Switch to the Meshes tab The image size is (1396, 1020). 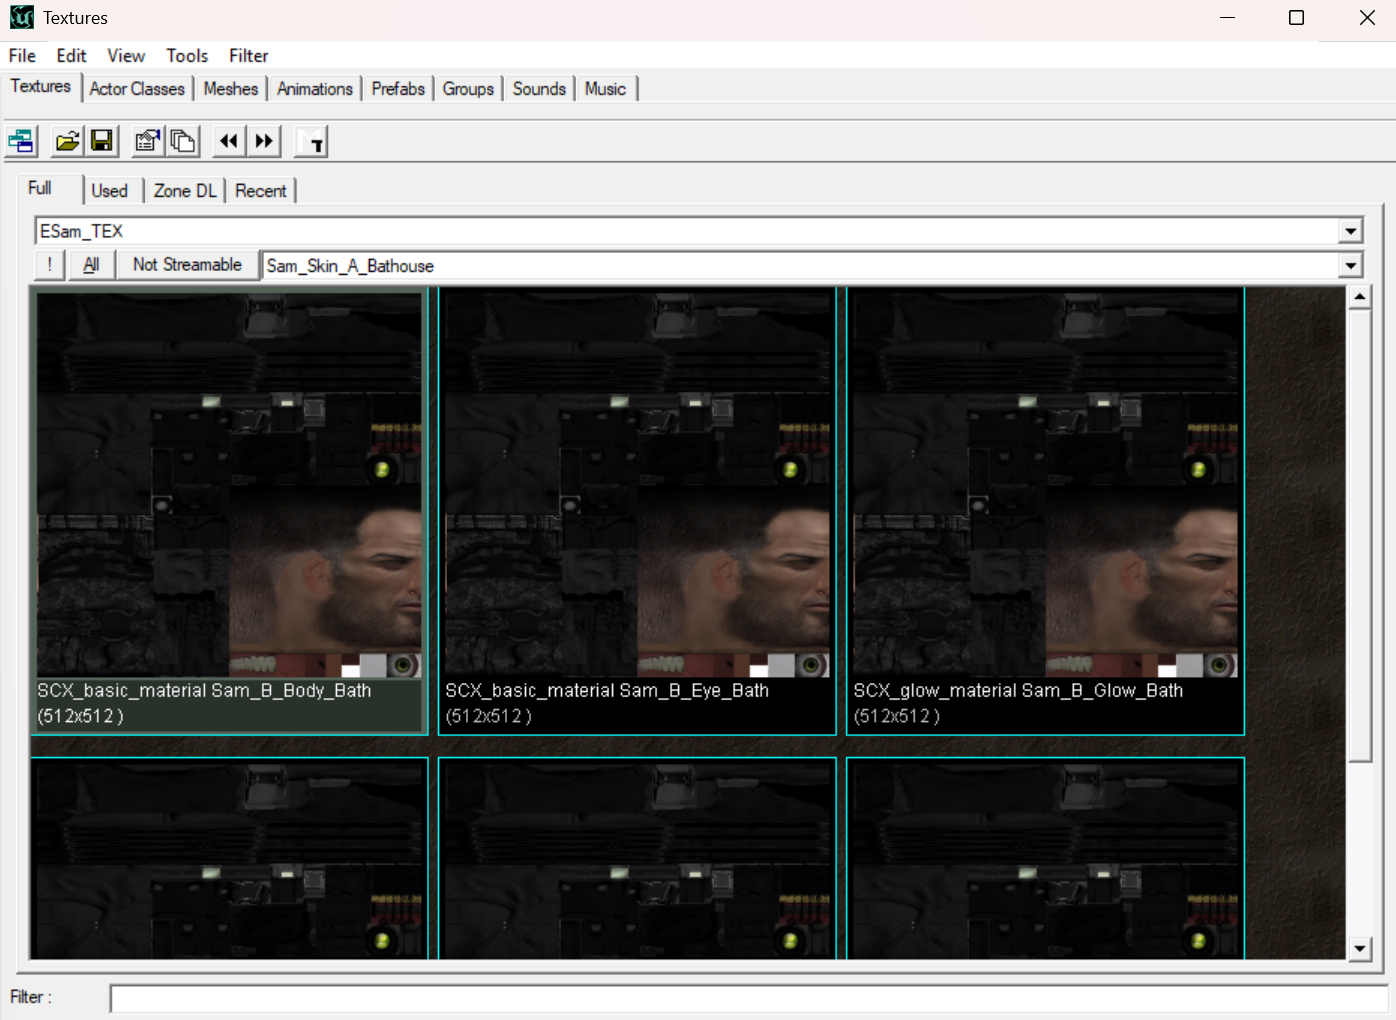tap(231, 89)
